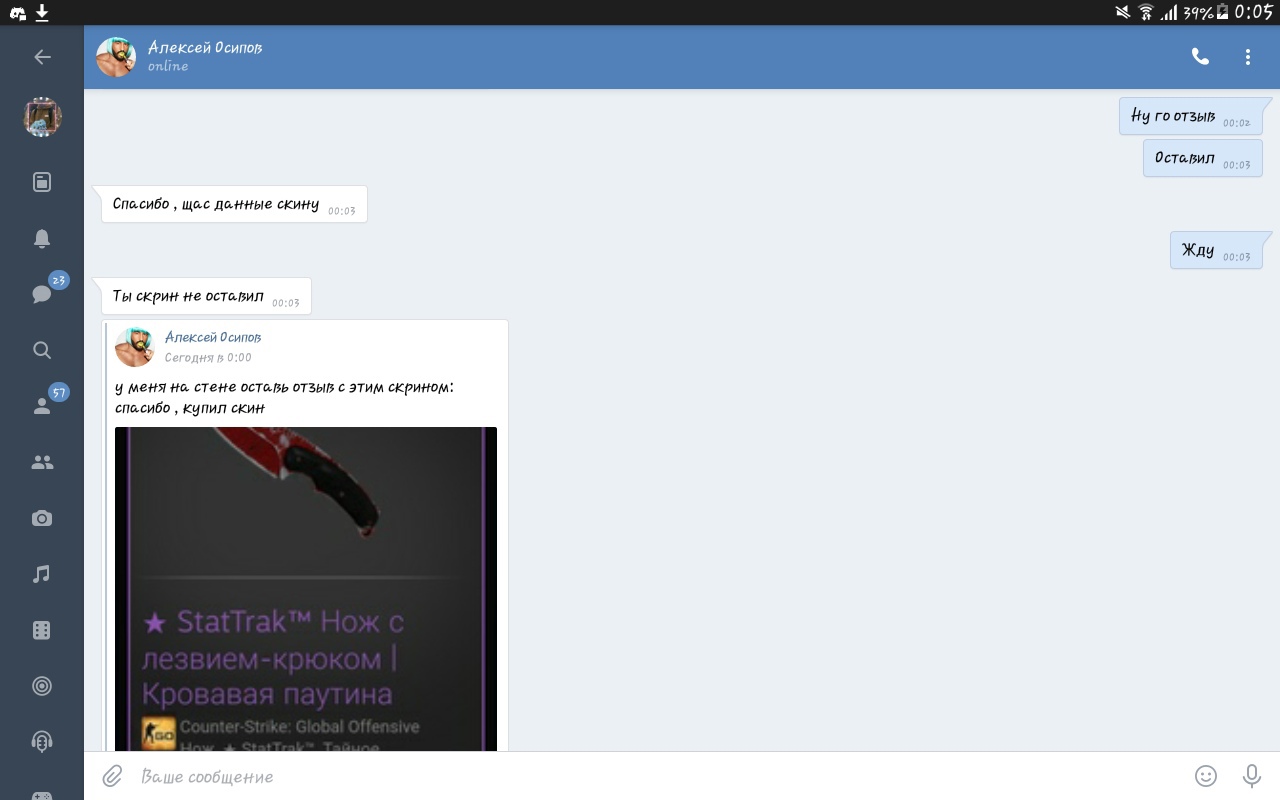Open the video film icon
This screenshot has height=800, width=1280.
click(42, 630)
